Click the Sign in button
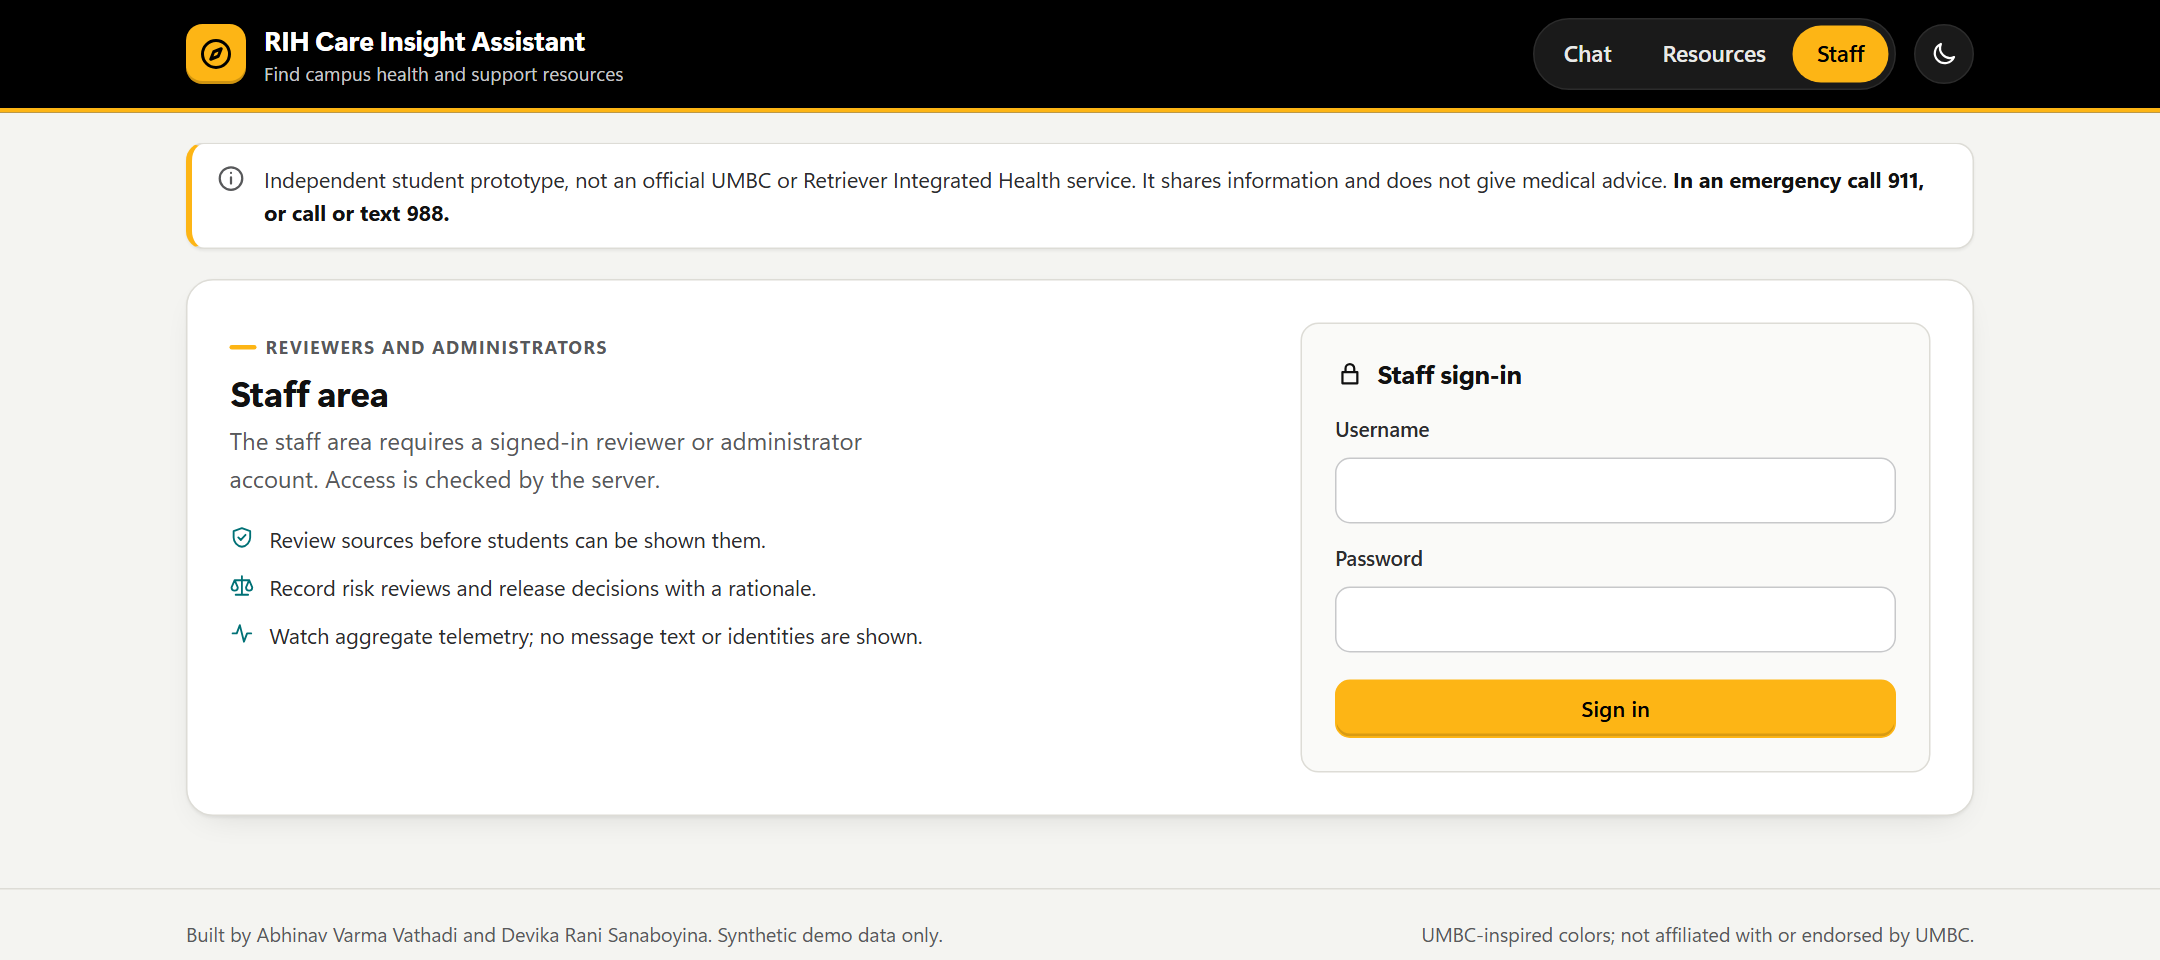This screenshot has height=960, width=2160. [1615, 709]
